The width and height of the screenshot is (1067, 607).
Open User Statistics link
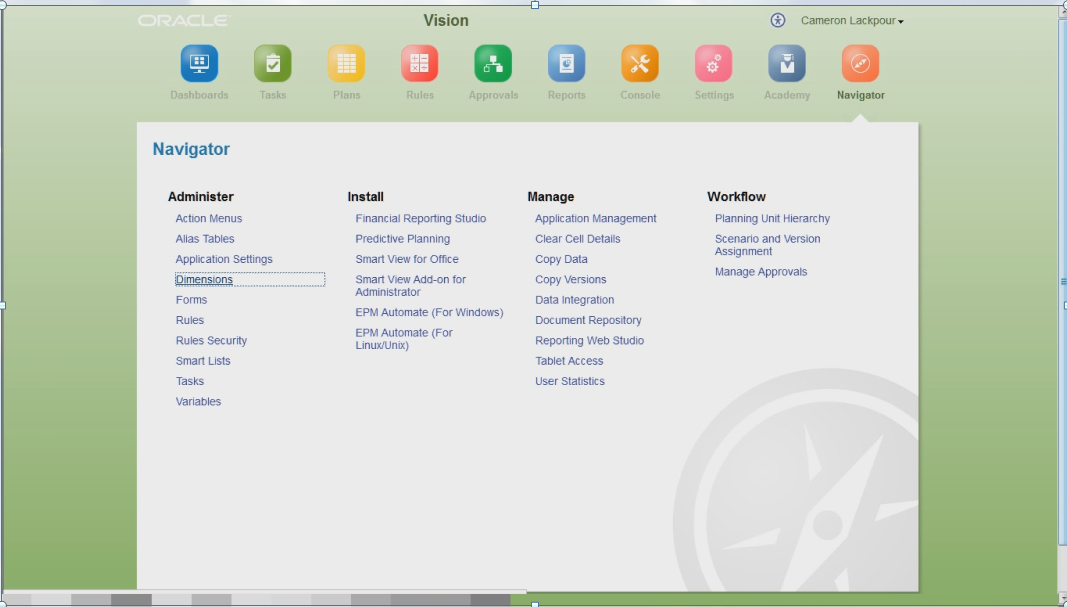coord(570,382)
